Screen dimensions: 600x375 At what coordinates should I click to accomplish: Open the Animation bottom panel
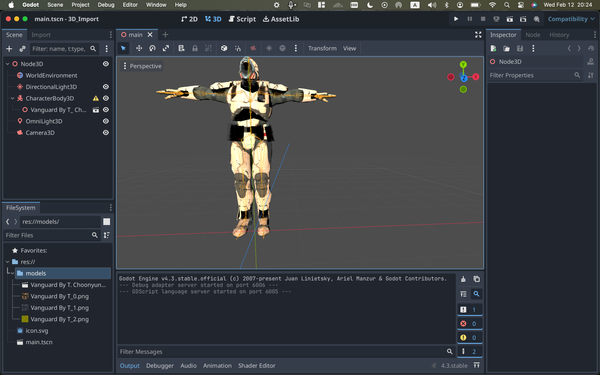click(217, 365)
